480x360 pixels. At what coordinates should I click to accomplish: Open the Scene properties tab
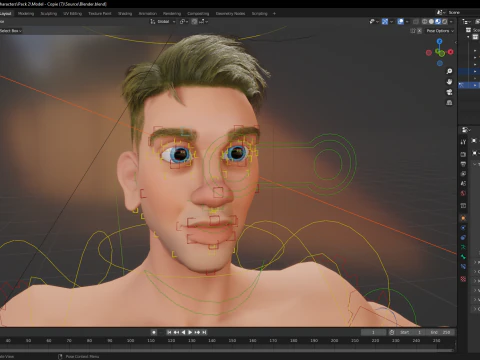tap(463, 184)
